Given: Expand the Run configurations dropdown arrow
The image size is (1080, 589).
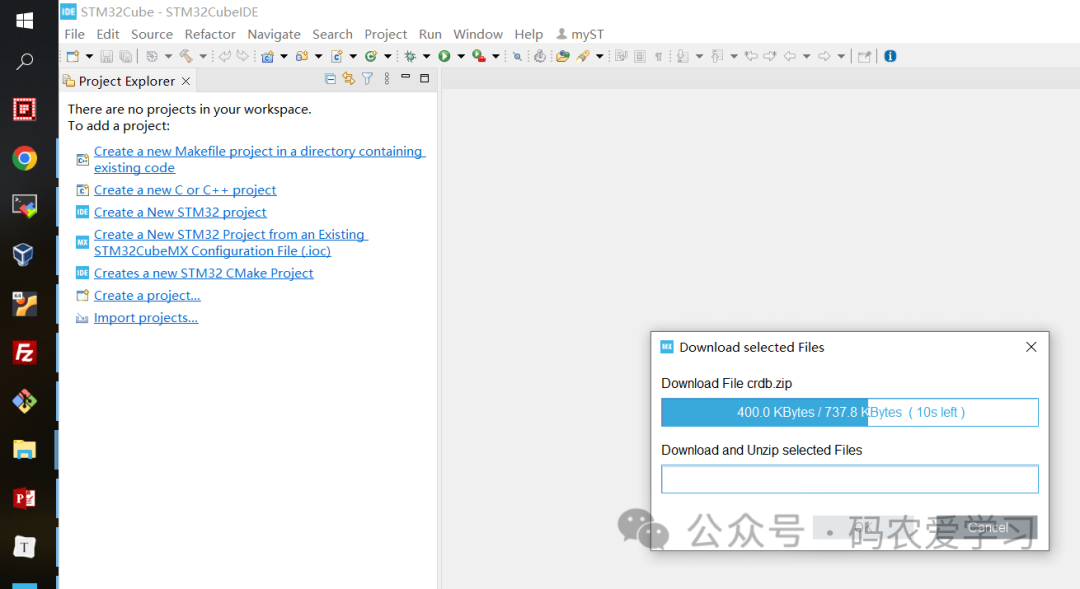Looking at the screenshot, I should click(461, 56).
